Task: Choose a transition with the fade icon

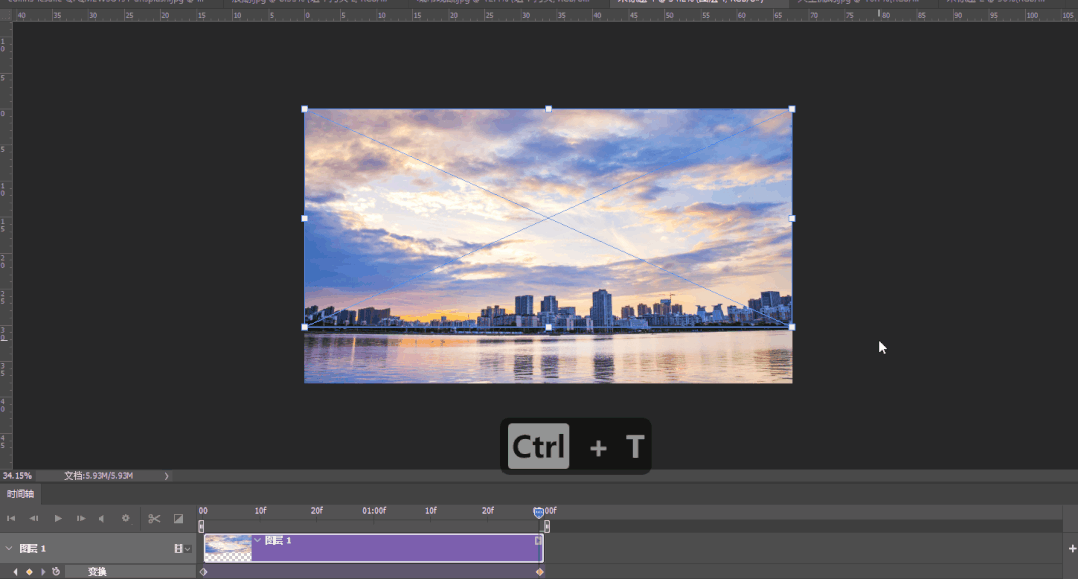Action: tap(178, 518)
